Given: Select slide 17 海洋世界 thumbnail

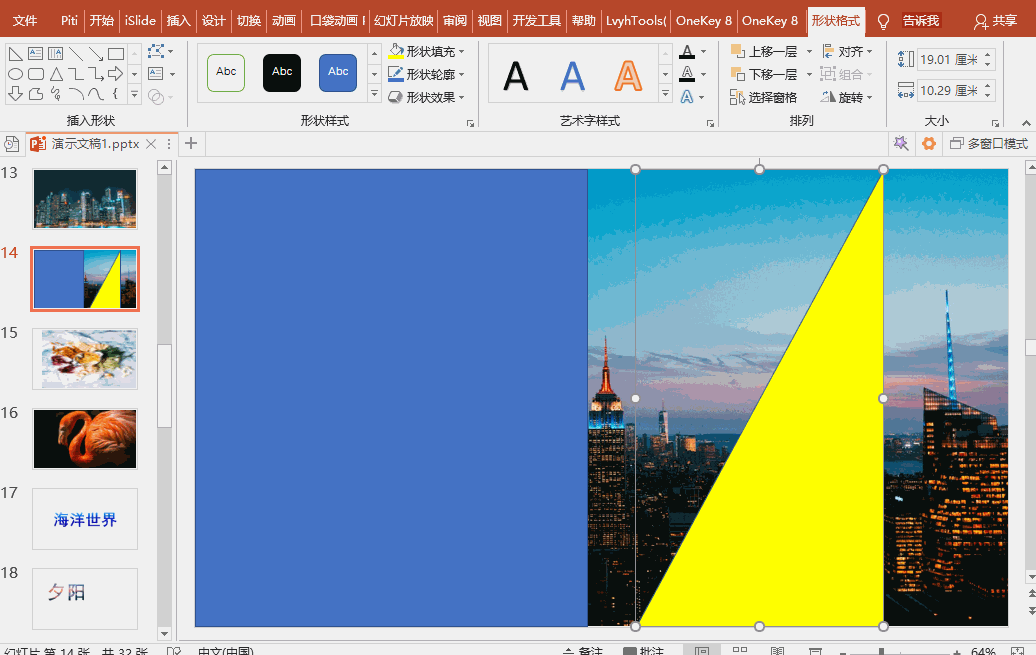Looking at the screenshot, I should point(85,519).
